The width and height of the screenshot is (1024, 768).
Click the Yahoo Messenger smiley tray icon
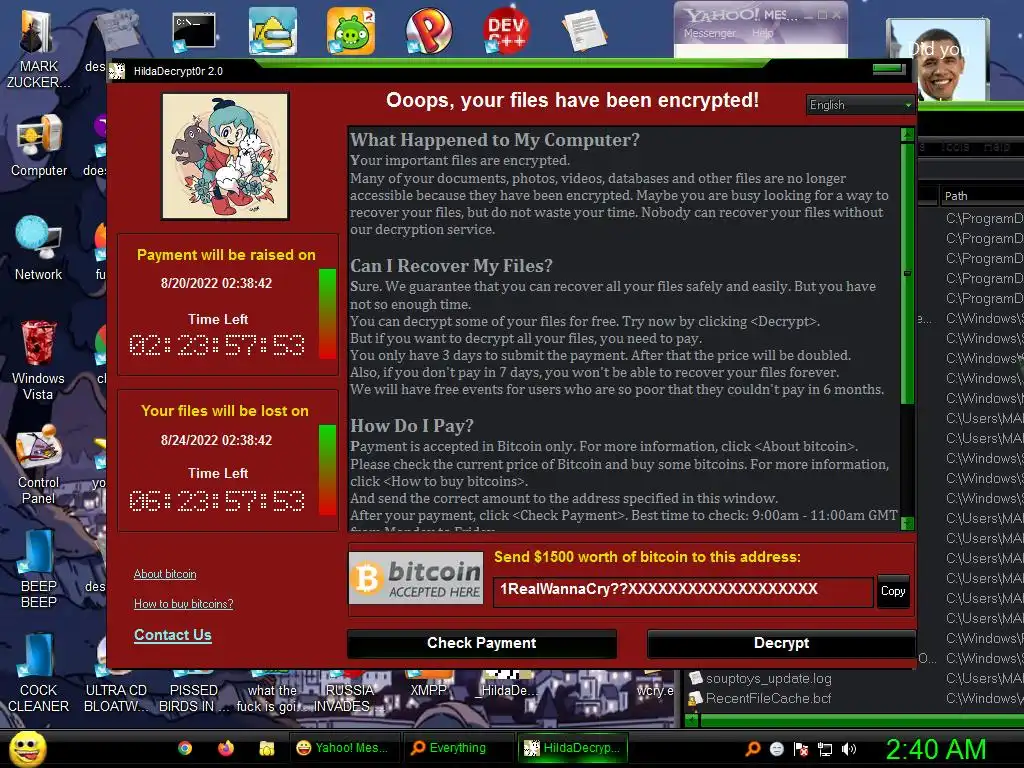click(x=776, y=749)
